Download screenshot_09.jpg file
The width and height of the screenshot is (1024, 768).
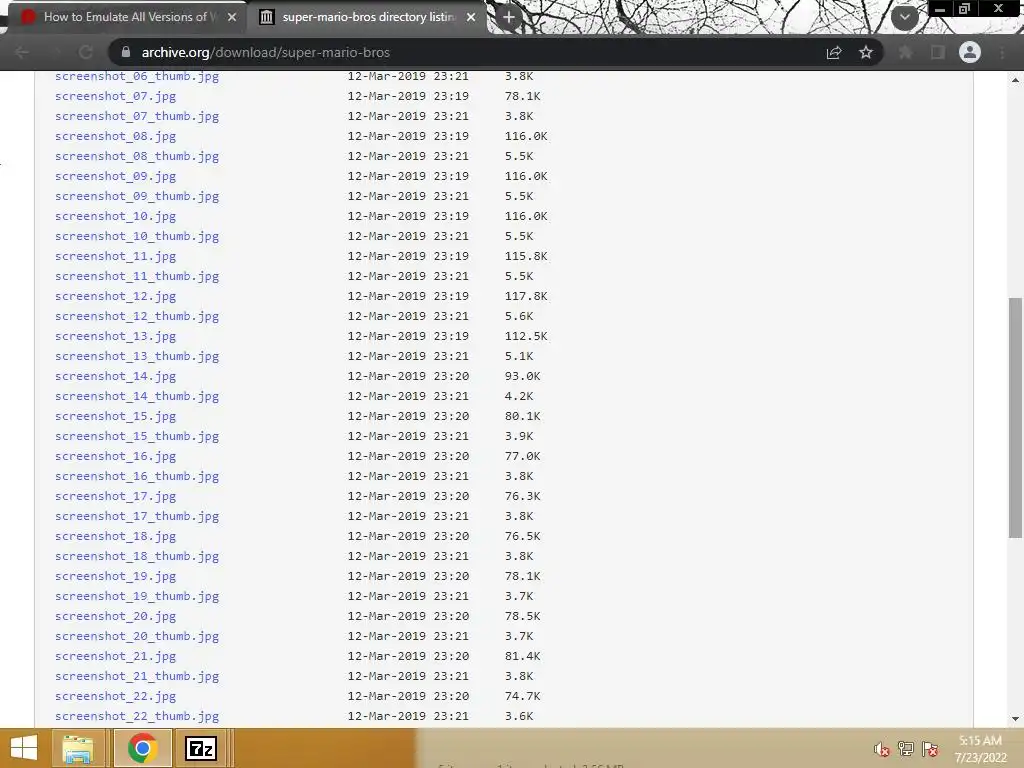pos(116,176)
